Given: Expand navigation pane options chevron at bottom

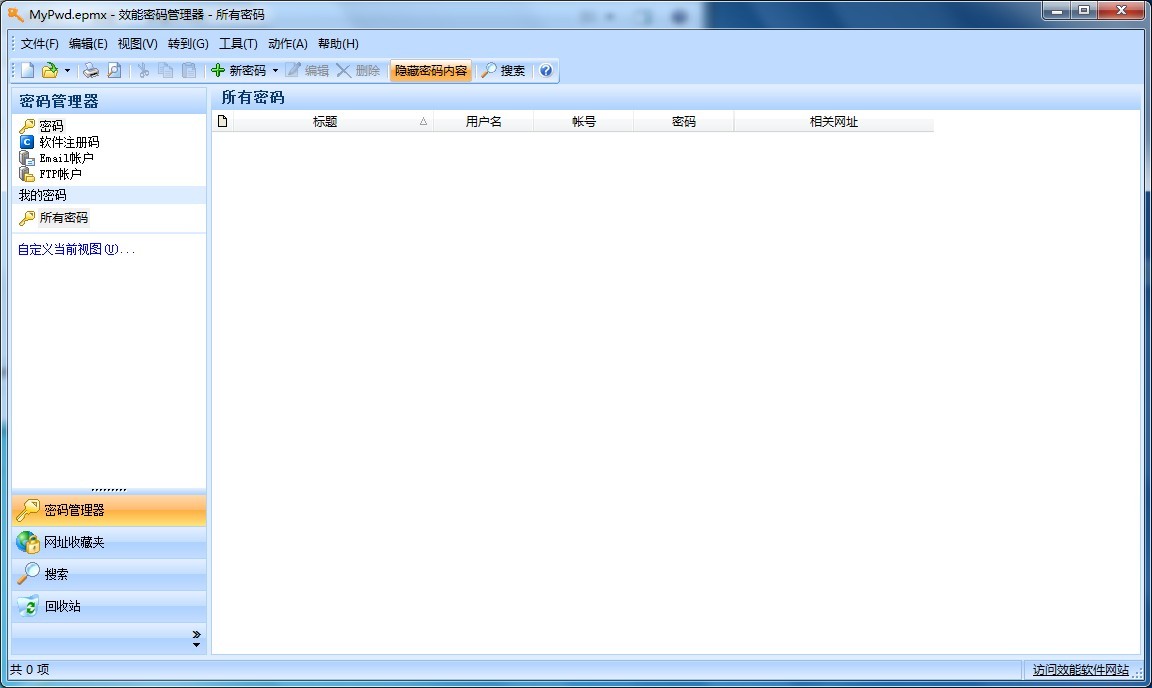Looking at the screenshot, I should click(x=196, y=638).
